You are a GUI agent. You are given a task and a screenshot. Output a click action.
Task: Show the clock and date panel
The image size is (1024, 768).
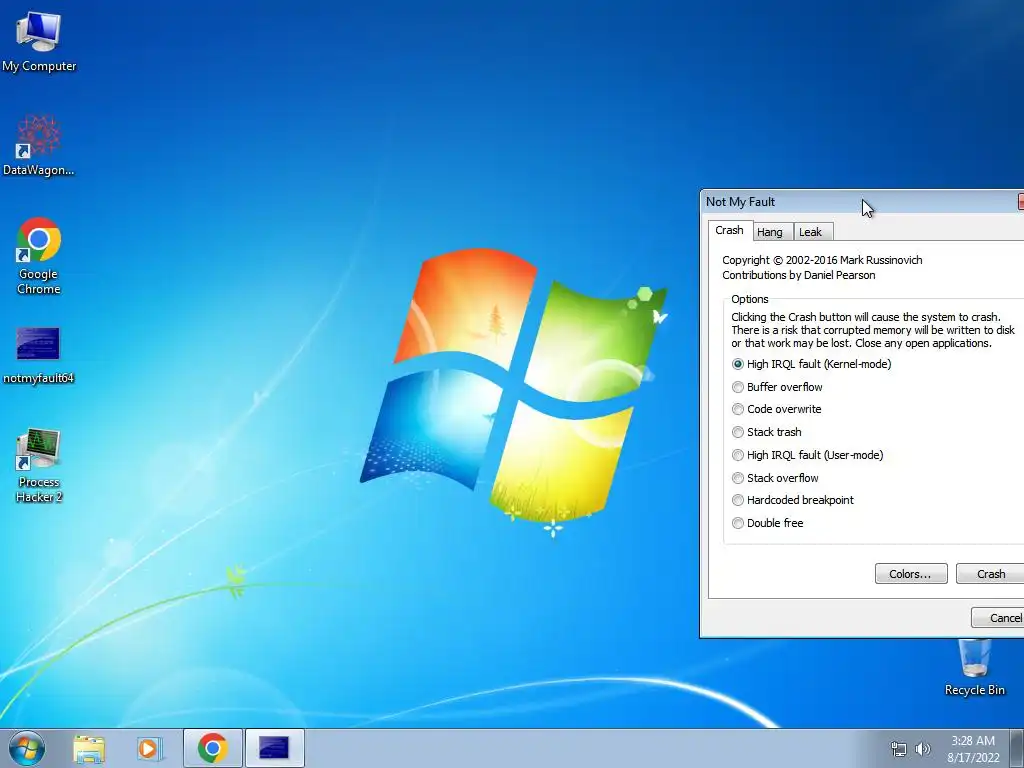(x=973, y=749)
